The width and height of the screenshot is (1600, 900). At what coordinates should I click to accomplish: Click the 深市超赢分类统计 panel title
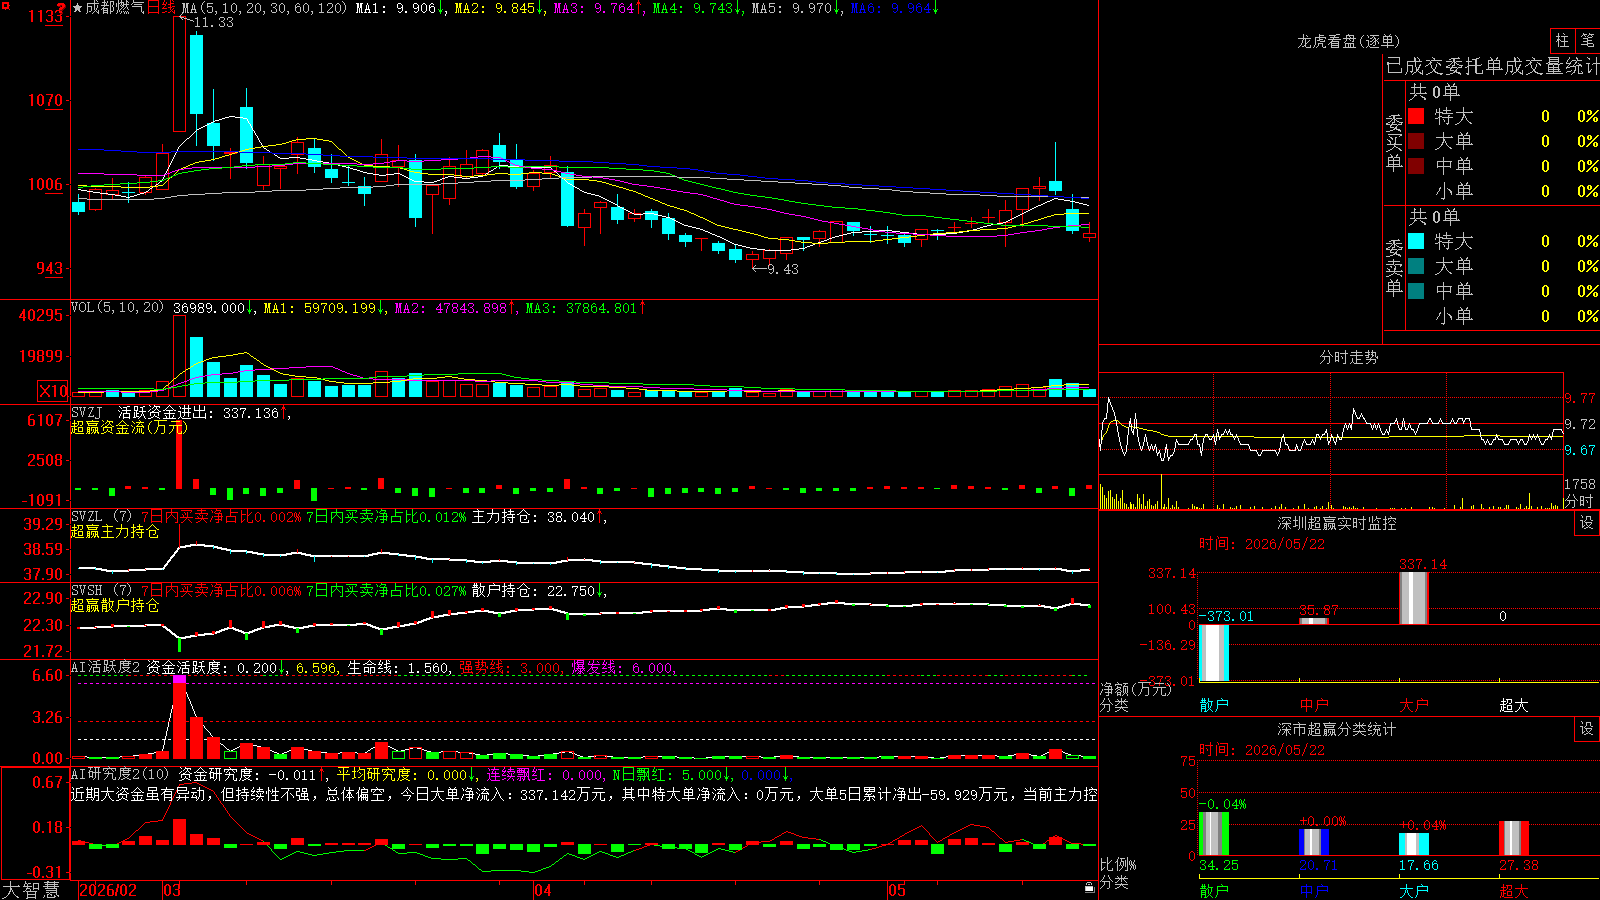tap(1337, 729)
